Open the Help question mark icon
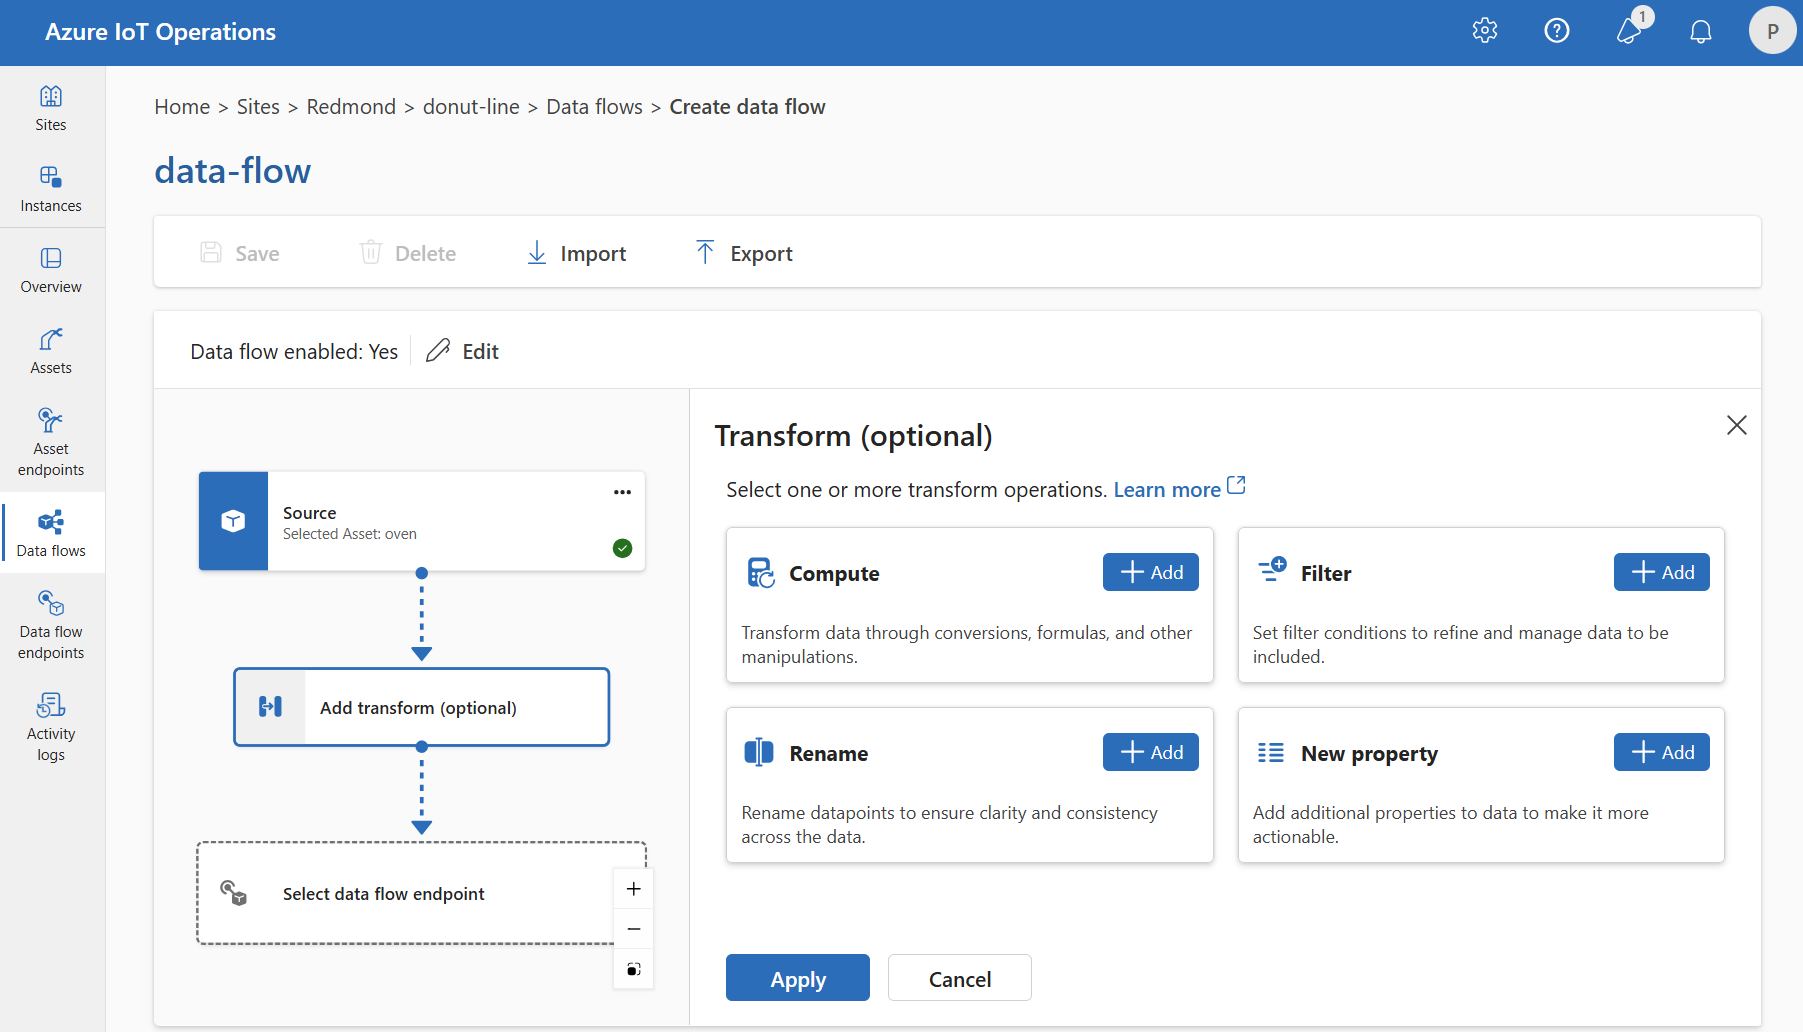The height and width of the screenshot is (1032, 1803). tap(1557, 31)
